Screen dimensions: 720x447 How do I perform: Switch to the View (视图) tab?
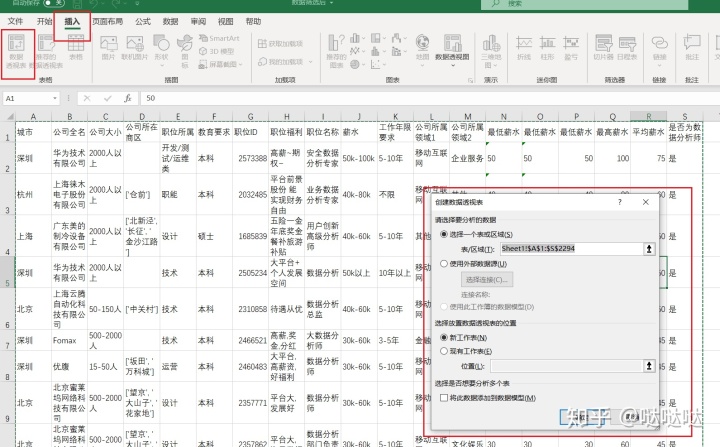225,22
